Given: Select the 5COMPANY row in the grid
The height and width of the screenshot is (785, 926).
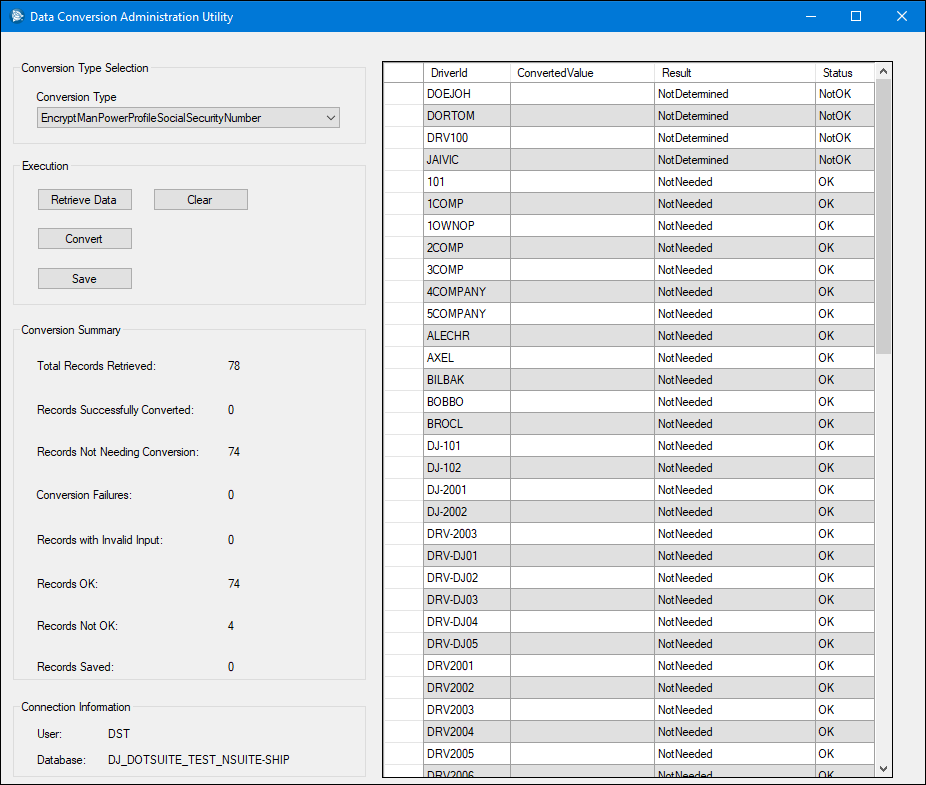Looking at the screenshot, I should click(467, 313).
